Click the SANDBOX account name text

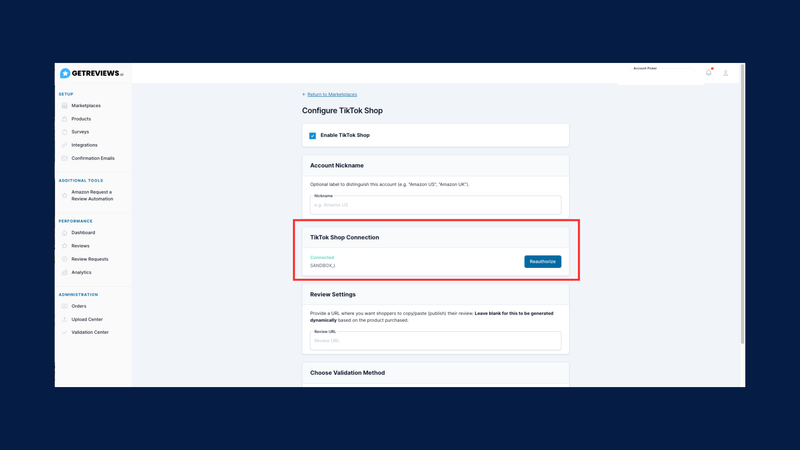coord(322,266)
